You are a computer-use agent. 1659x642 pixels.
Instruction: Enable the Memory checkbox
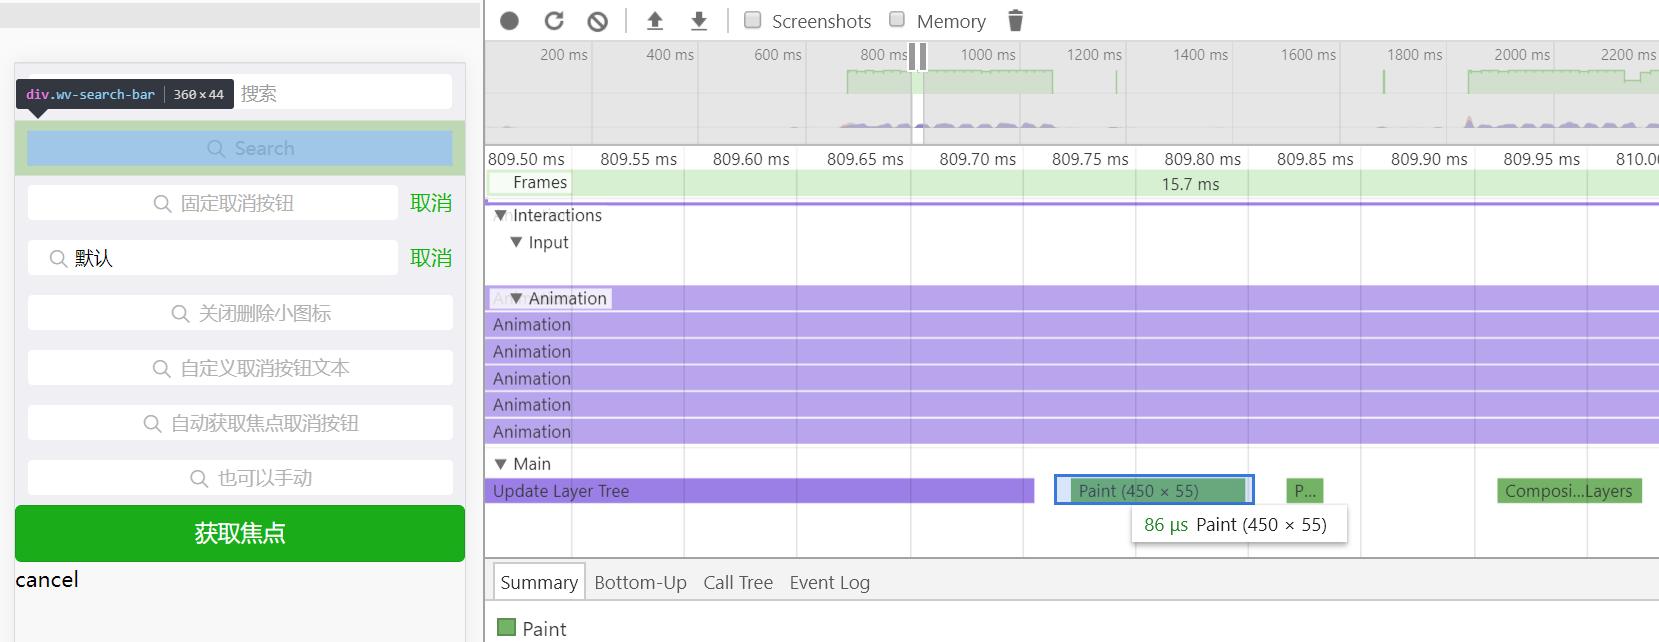pyautogui.click(x=897, y=19)
